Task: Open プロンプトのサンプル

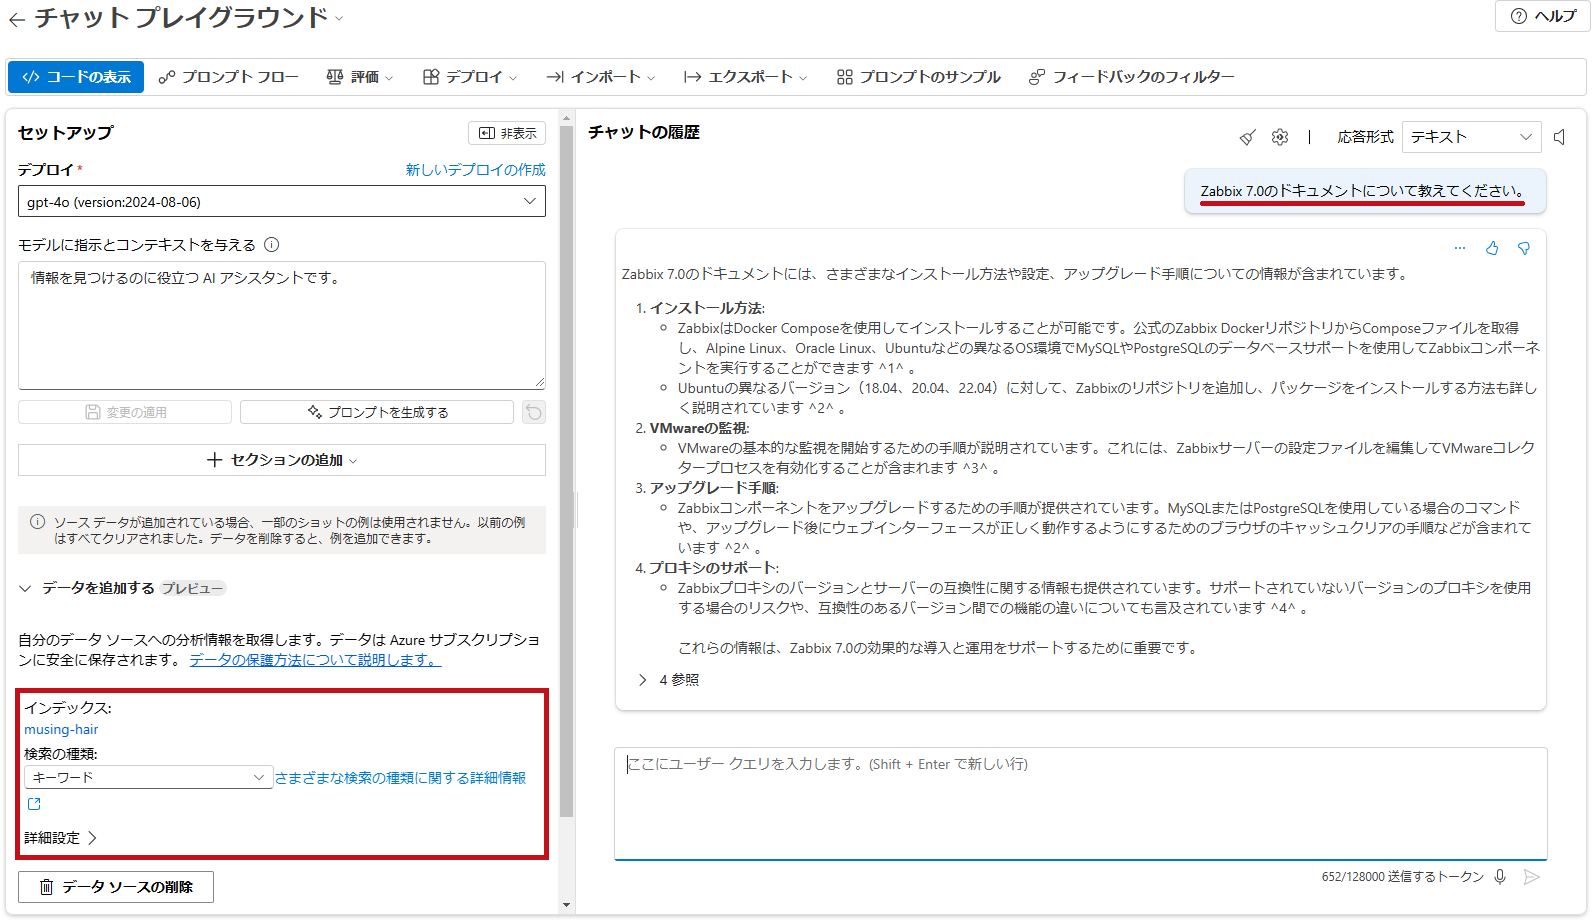Action: [x=919, y=77]
